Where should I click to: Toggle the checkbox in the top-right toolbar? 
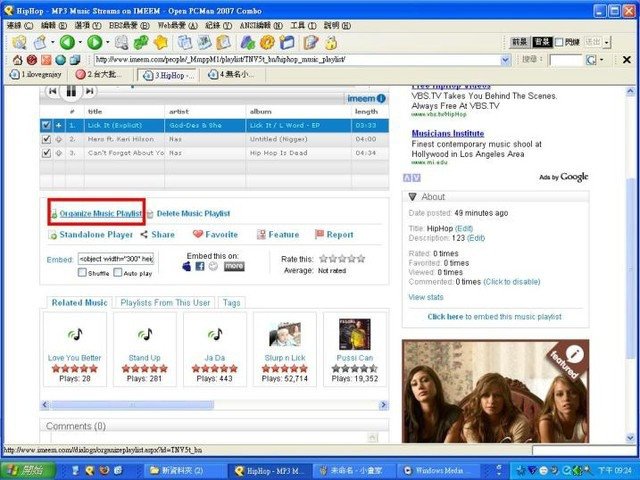(x=559, y=42)
